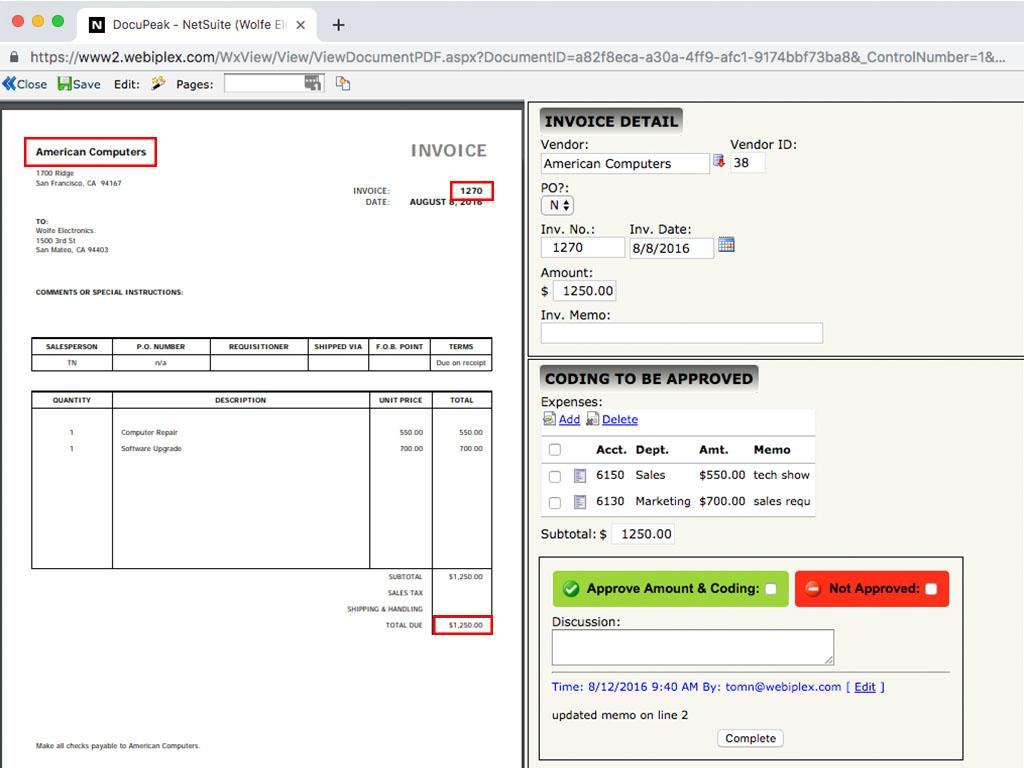Click the vendor lookup icon beside Vendor field
The image size is (1024, 768).
[x=718, y=162]
